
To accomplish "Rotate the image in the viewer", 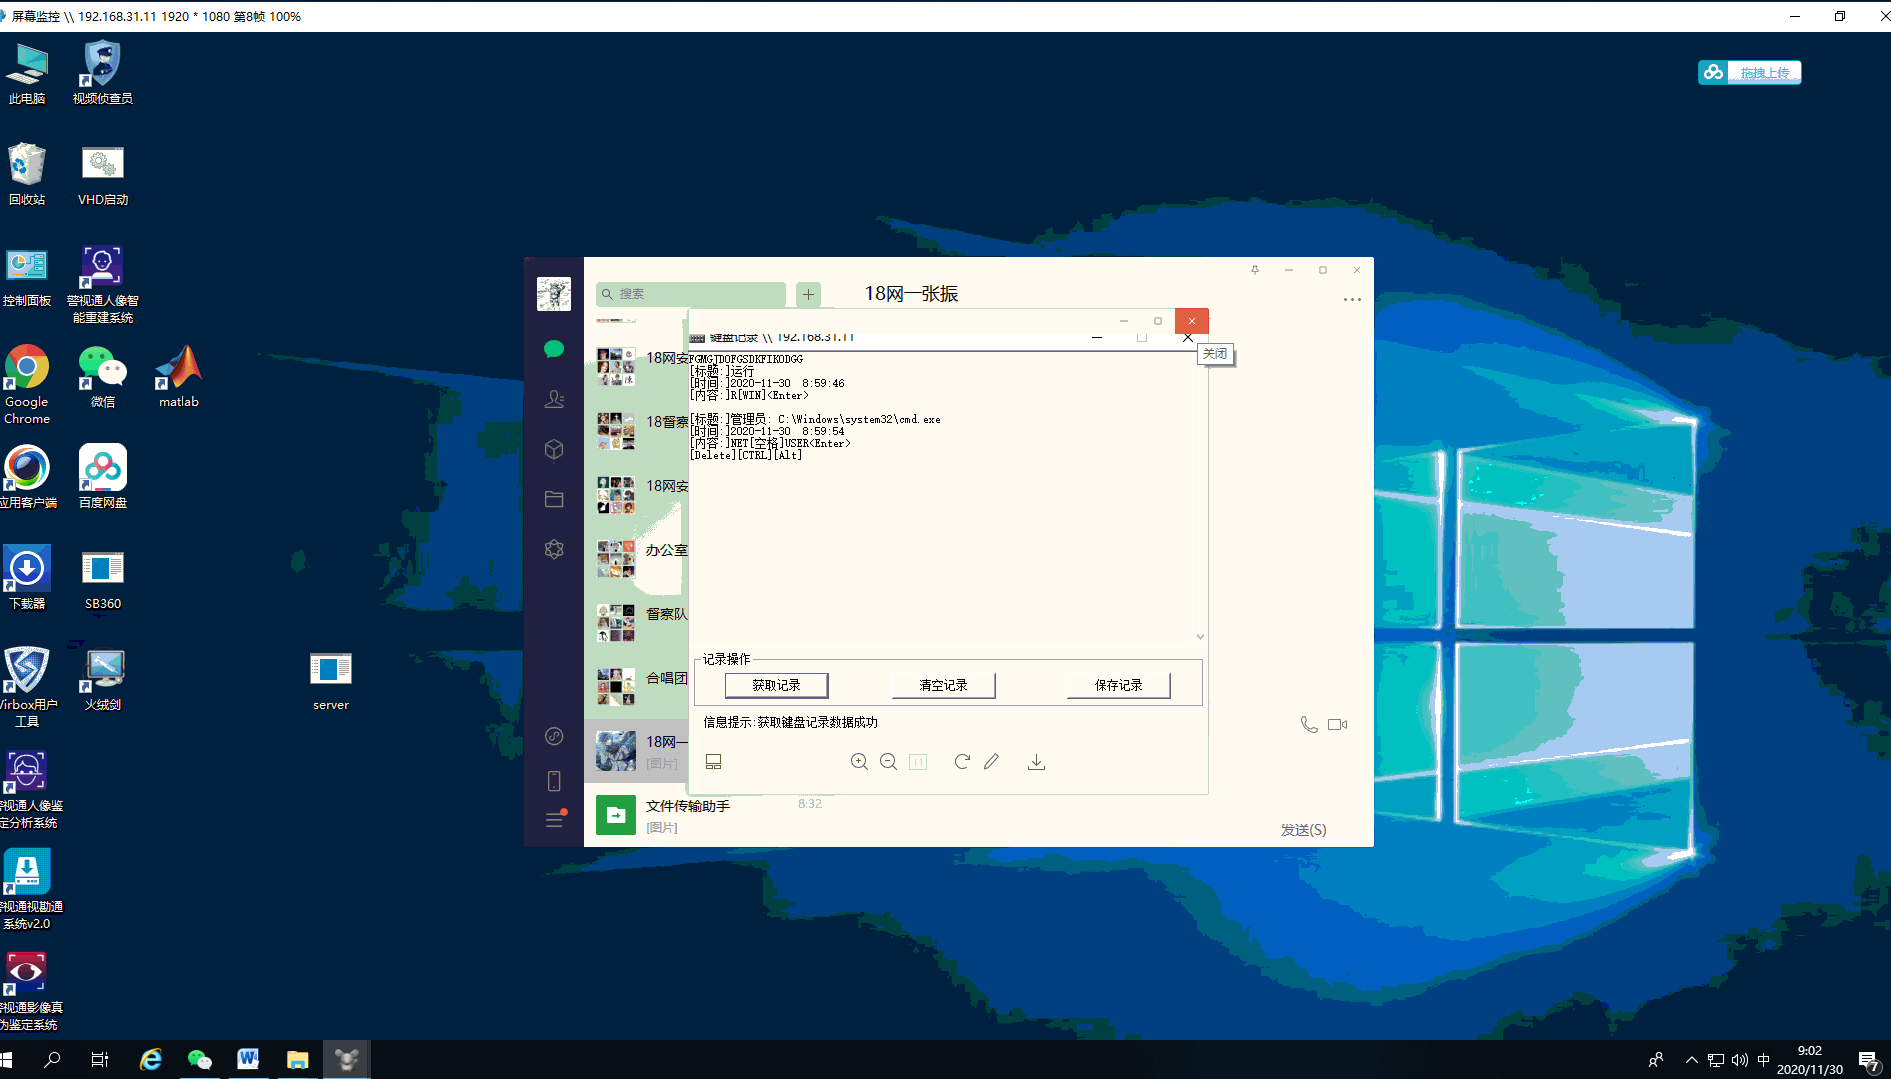I will click(962, 762).
